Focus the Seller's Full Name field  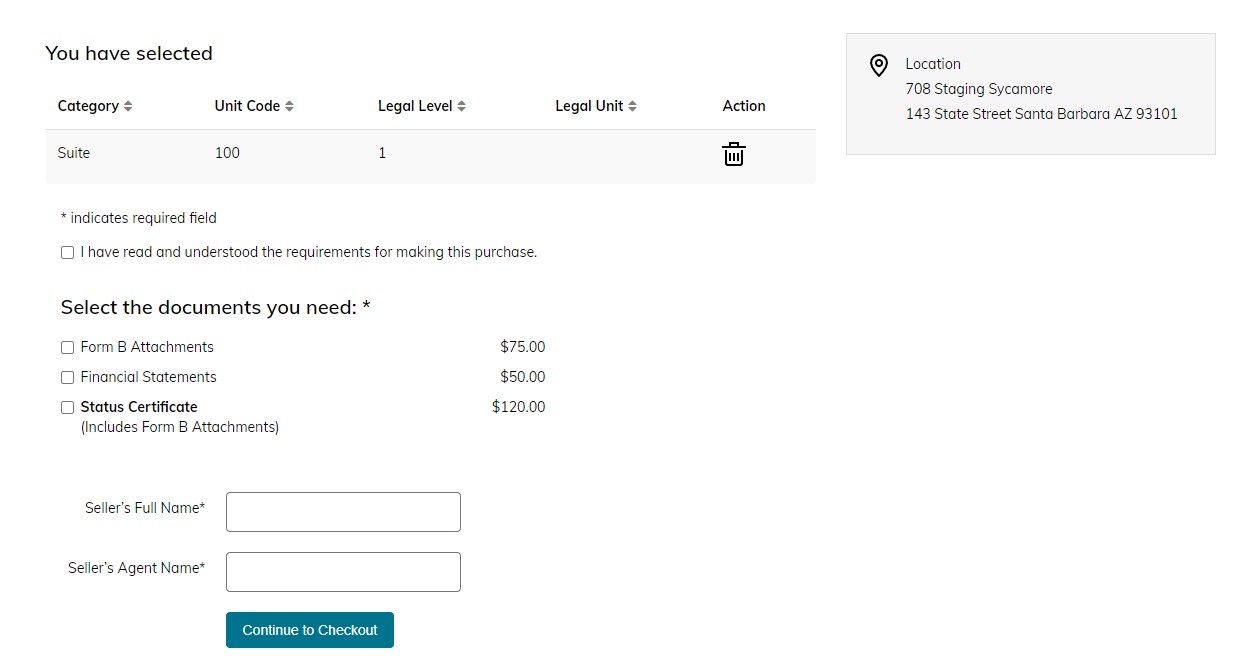click(343, 512)
